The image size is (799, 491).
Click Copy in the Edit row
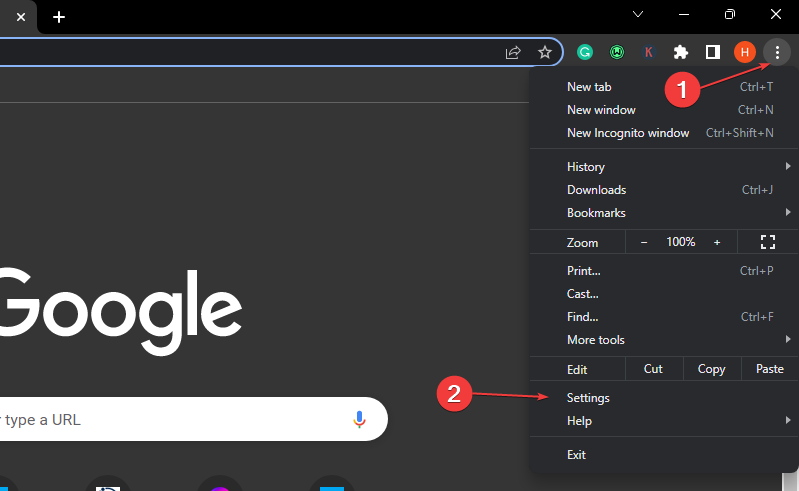point(712,369)
